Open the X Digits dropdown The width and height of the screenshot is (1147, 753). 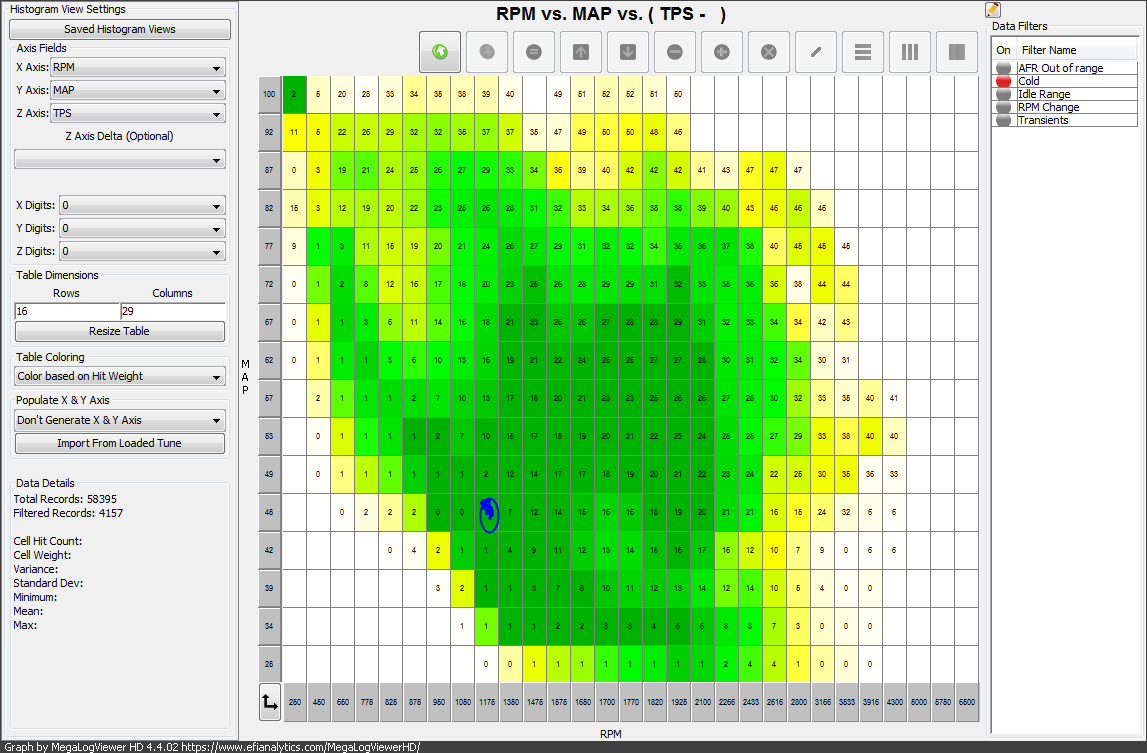tap(142, 206)
